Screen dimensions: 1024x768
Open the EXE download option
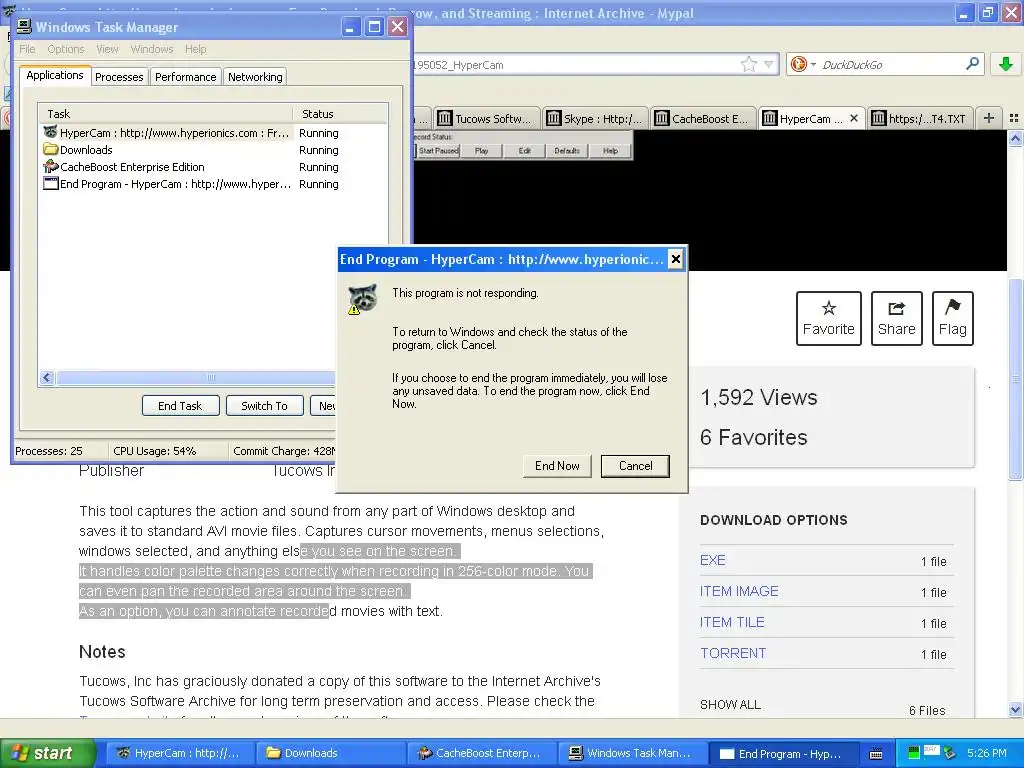(x=712, y=560)
